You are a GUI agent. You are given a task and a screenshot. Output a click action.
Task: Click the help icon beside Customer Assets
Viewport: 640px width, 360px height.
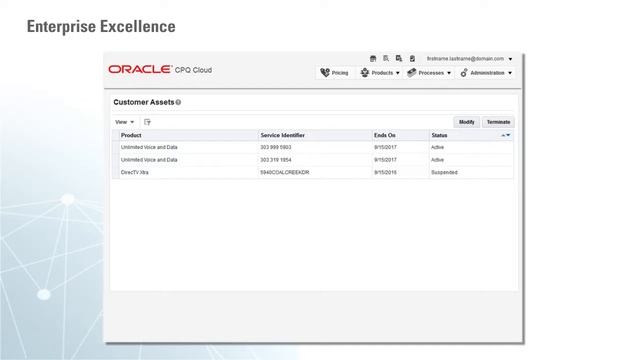178,102
